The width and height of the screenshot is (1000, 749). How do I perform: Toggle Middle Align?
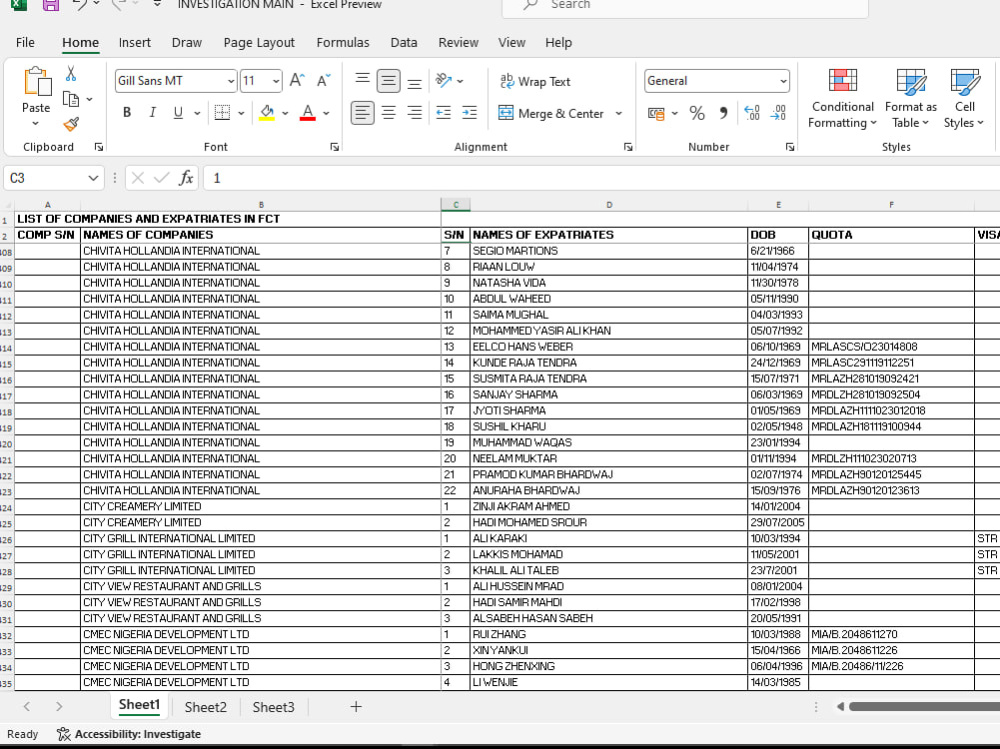pos(388,80)
